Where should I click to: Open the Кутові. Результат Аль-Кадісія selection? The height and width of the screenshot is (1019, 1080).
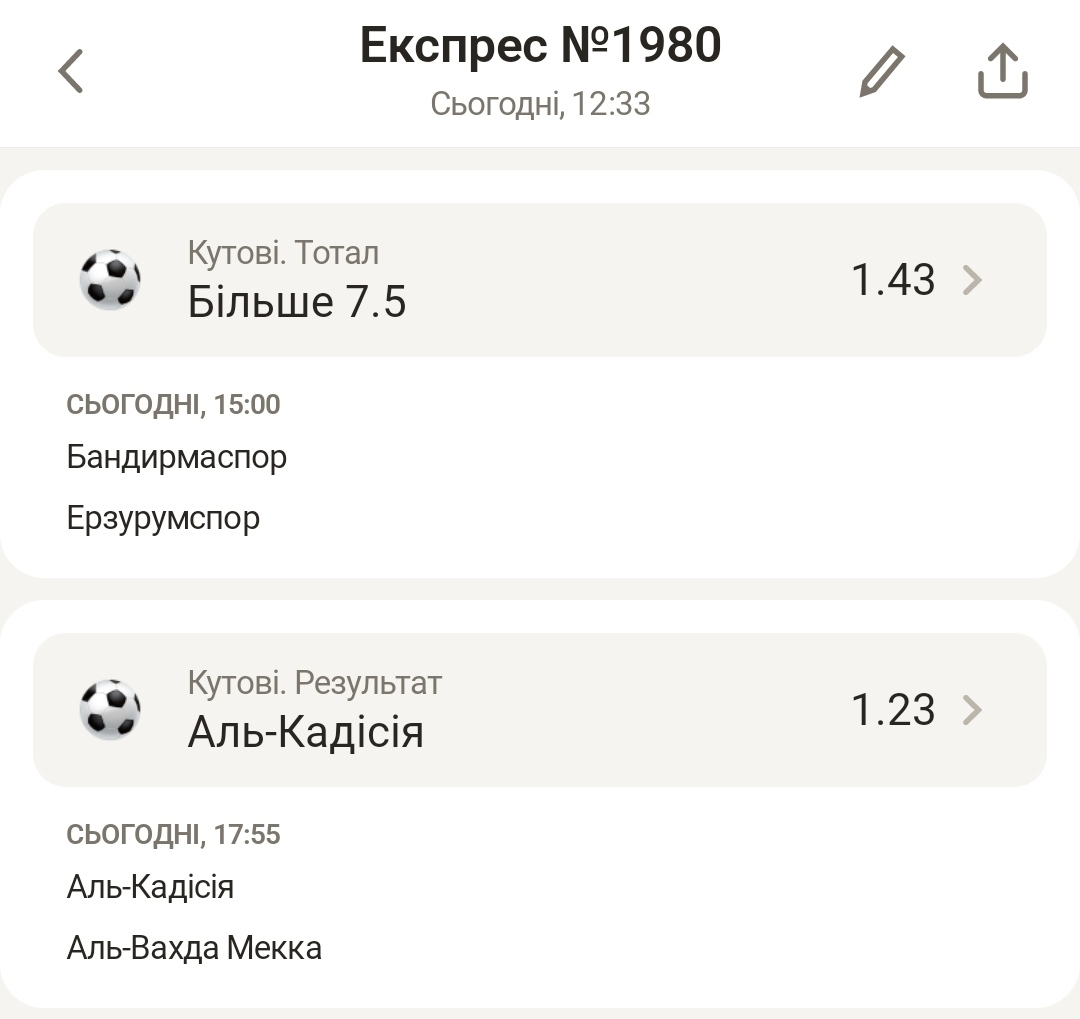(x=540, y=710)
